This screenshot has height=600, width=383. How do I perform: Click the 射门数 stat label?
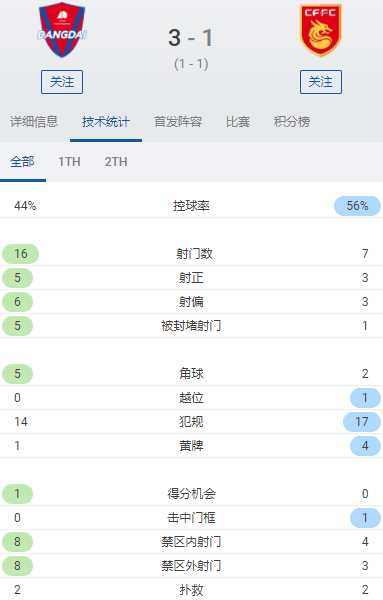(194, 254)
